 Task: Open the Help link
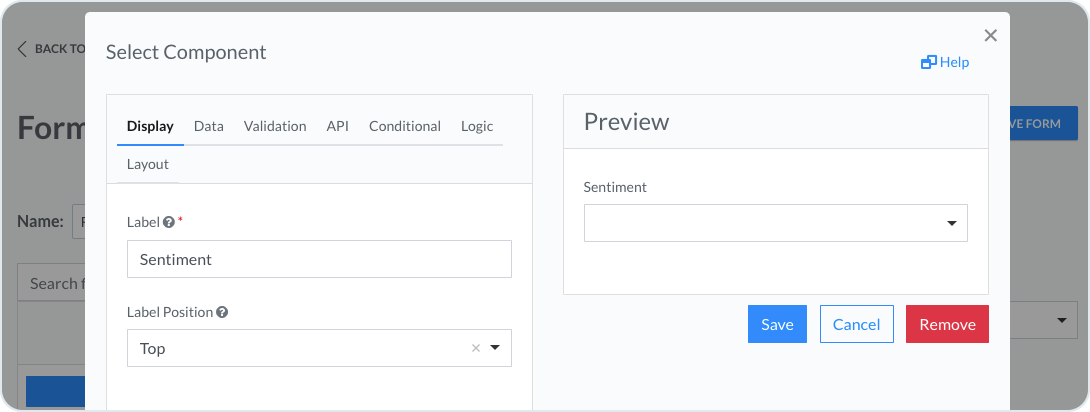tap(945, 62)
